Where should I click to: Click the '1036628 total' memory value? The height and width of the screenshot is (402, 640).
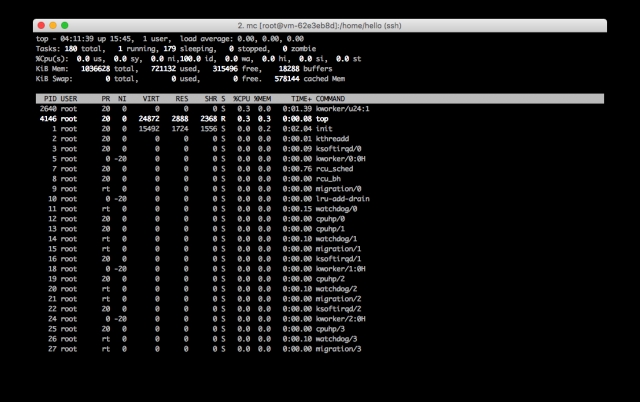[x=108, y=69]
